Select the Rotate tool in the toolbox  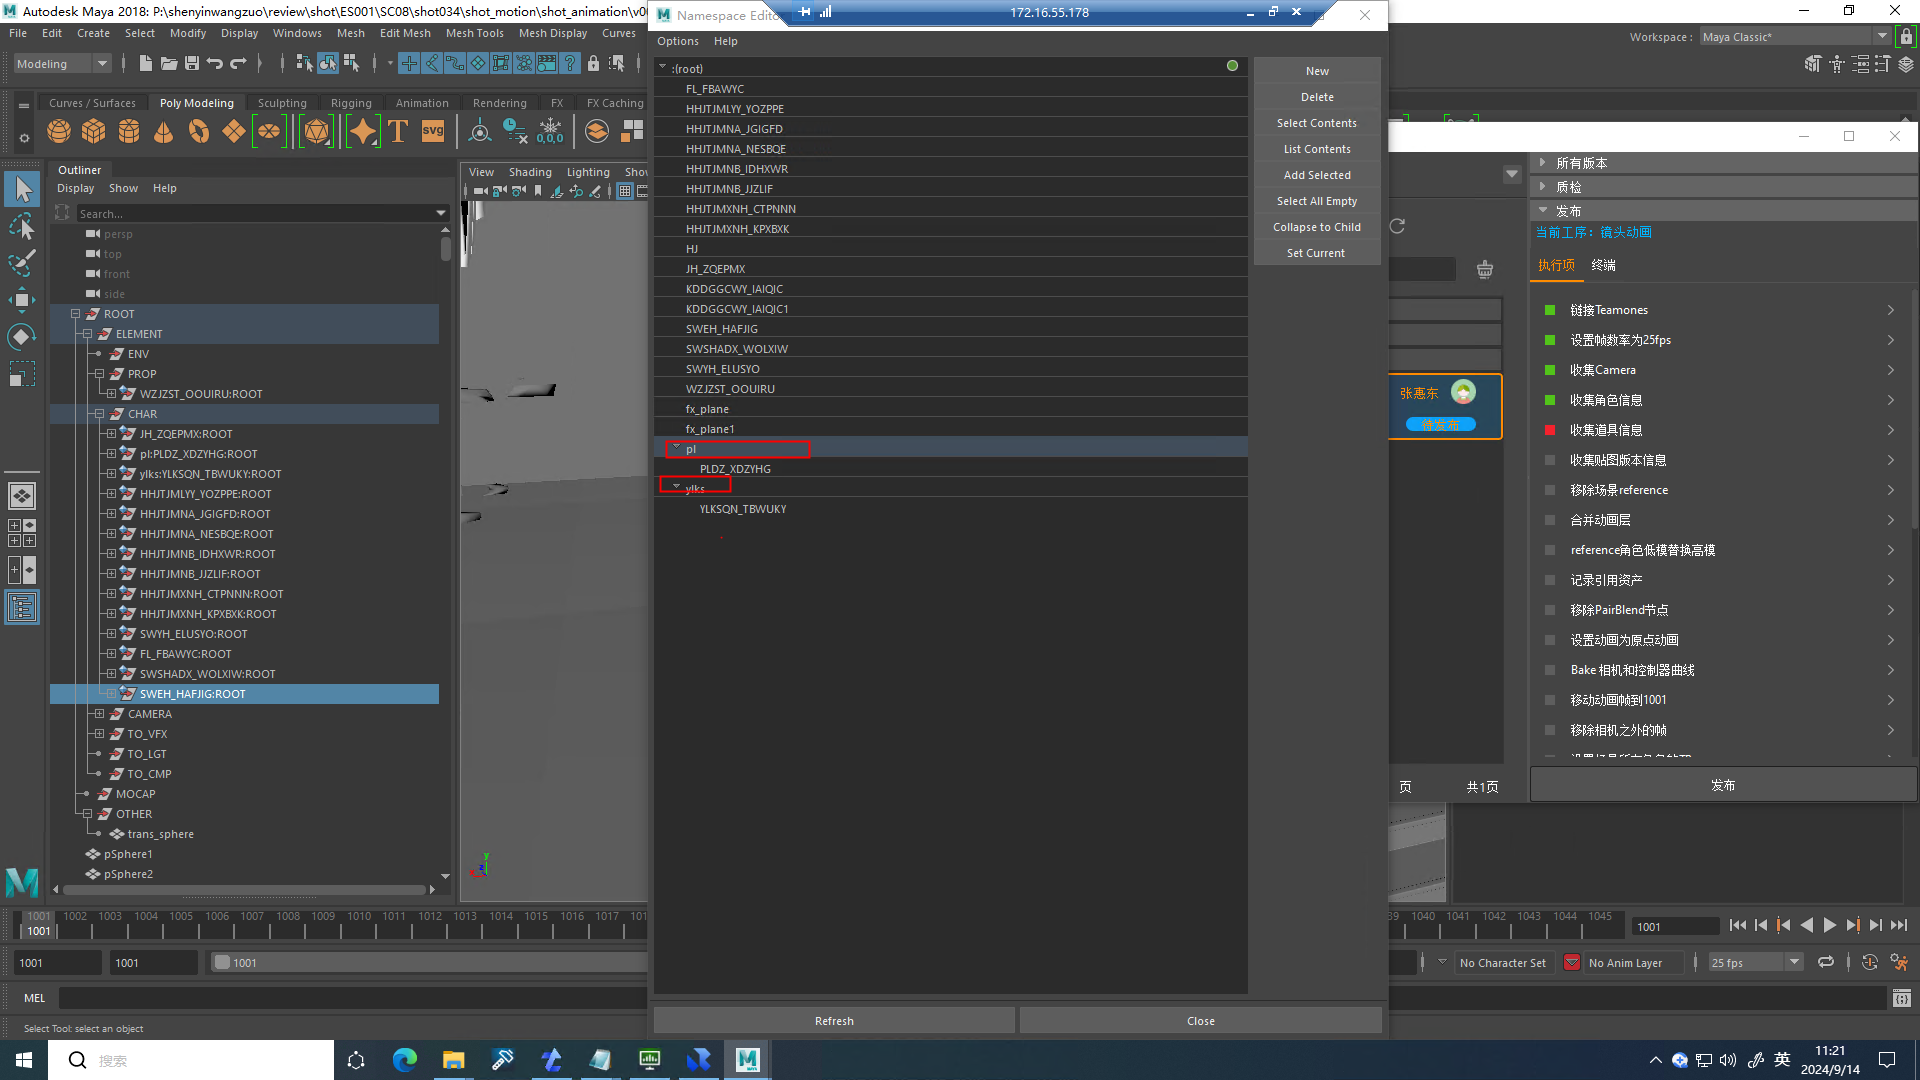pos(22,337)
